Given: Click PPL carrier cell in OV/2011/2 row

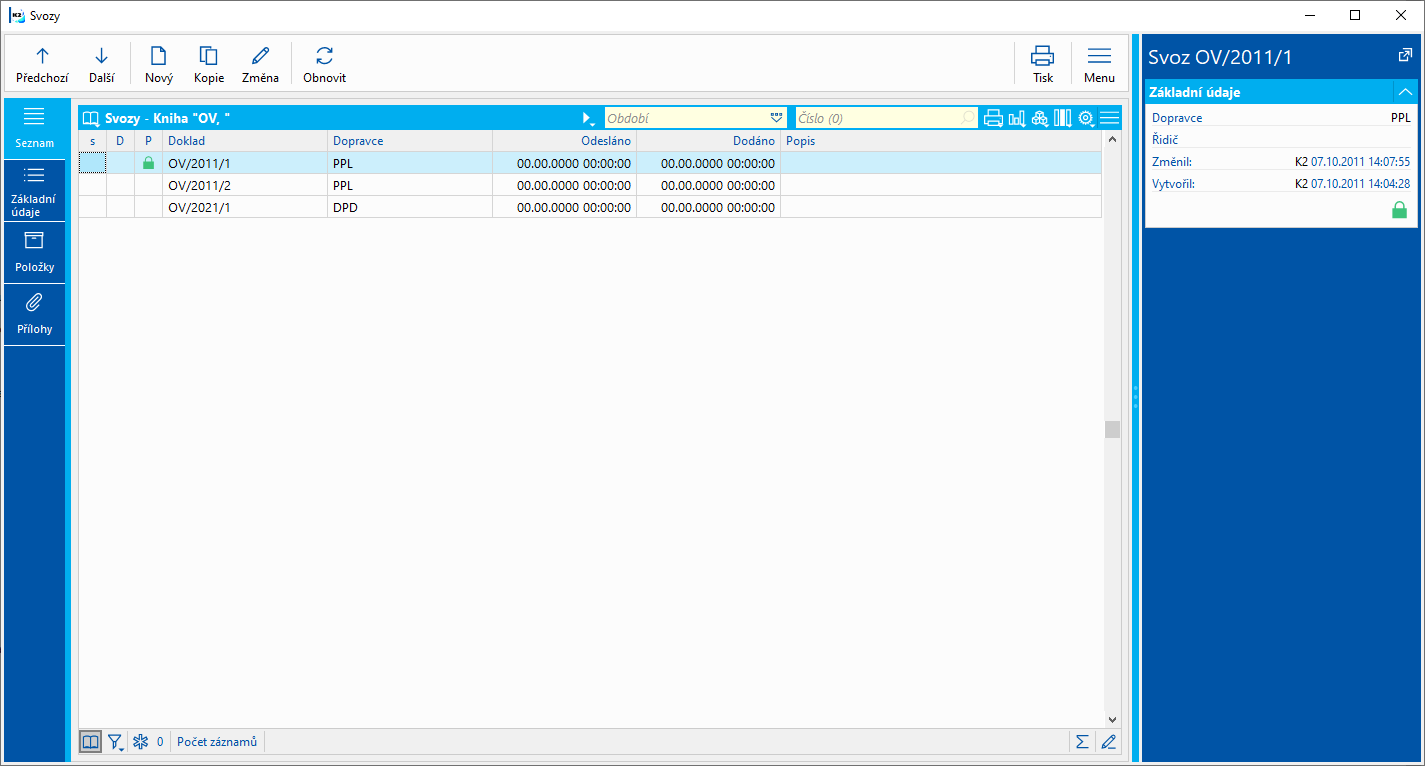Looking at the screenshot, I should click(410, 185).
